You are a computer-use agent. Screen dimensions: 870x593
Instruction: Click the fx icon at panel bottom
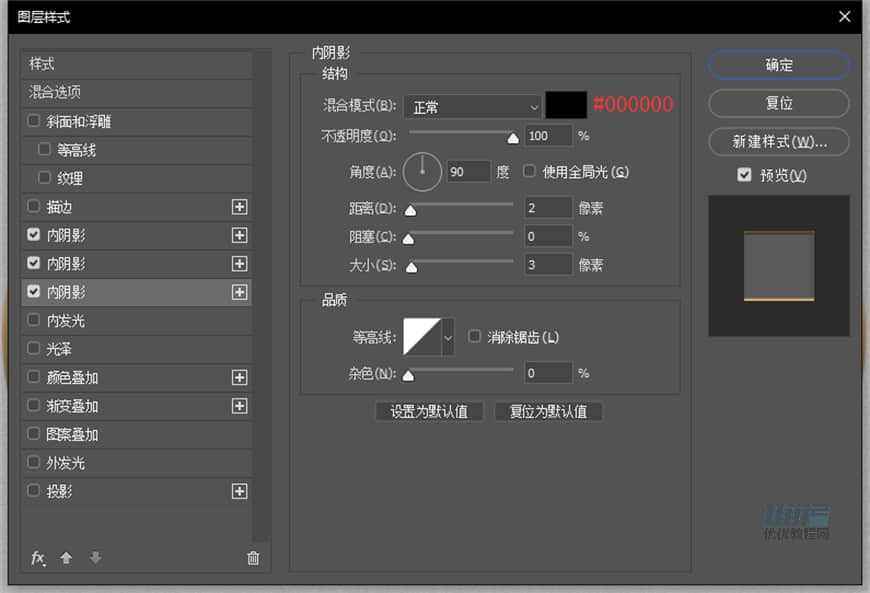(38, 558)
